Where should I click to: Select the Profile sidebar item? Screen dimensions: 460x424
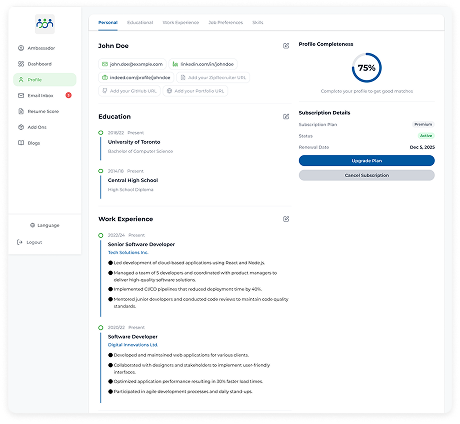45,80
